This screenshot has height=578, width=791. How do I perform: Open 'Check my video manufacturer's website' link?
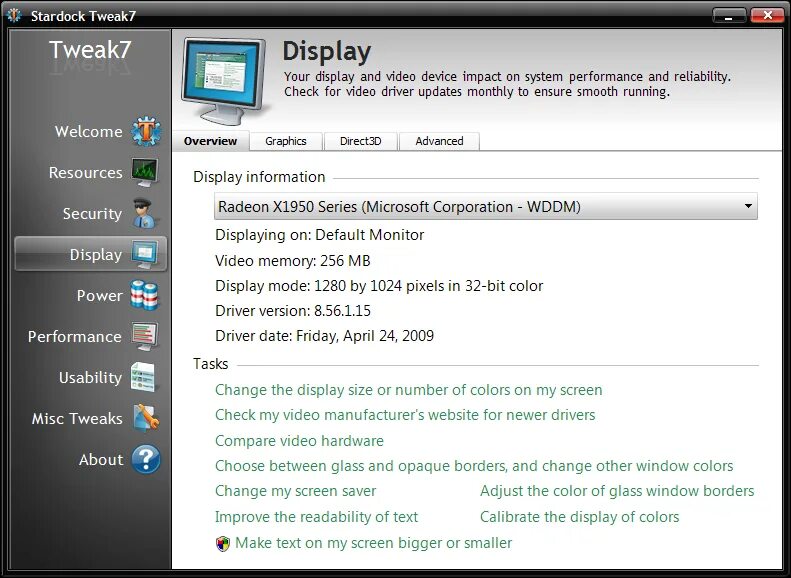click(405, 415)
